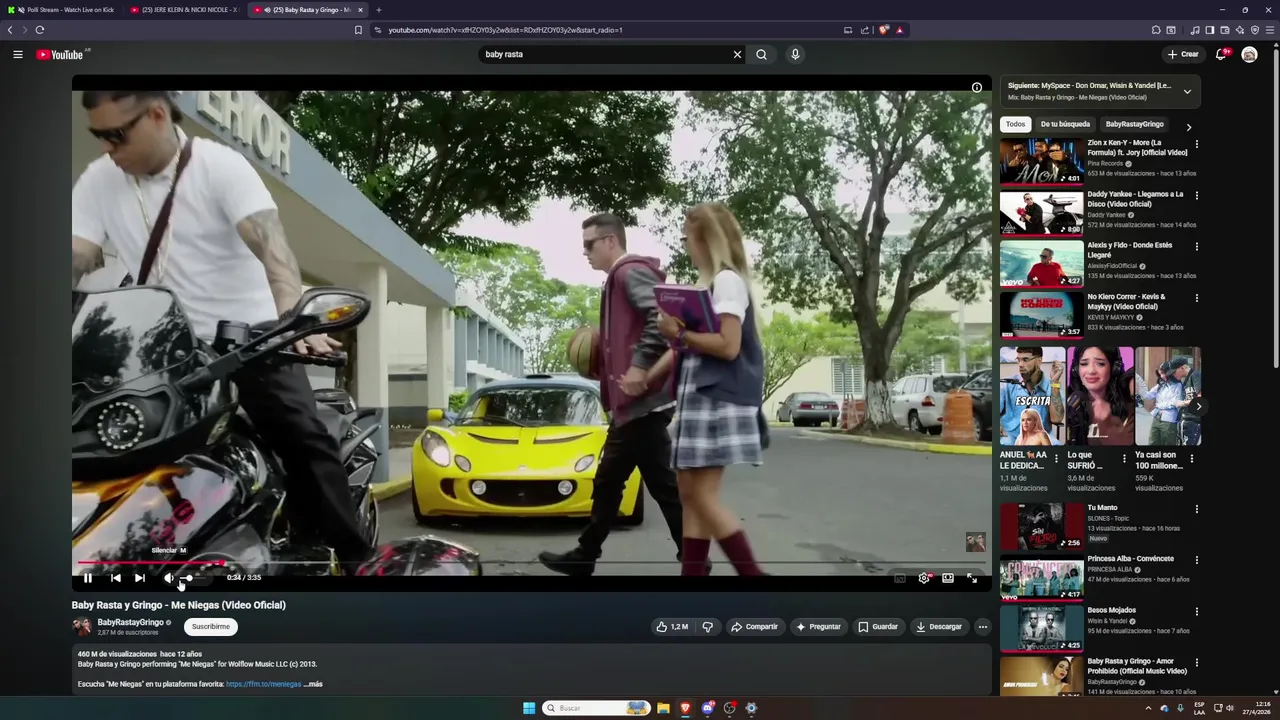Expand the description with '...más'
This screenshot has width=1280, height=720.
(x=313, y=684)
